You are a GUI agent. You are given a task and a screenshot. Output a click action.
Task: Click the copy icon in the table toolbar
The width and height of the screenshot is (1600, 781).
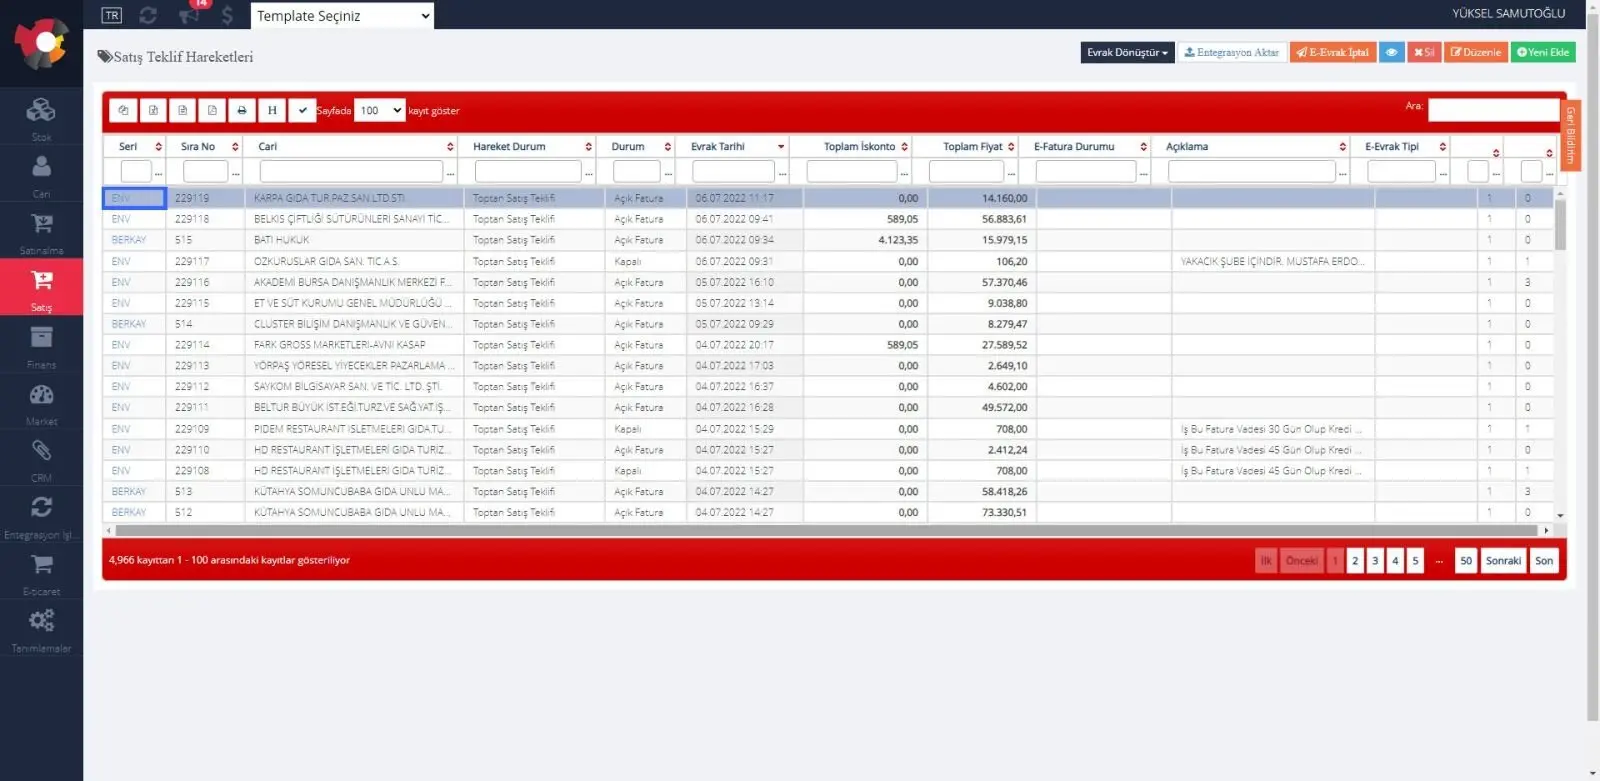[123, 111]
